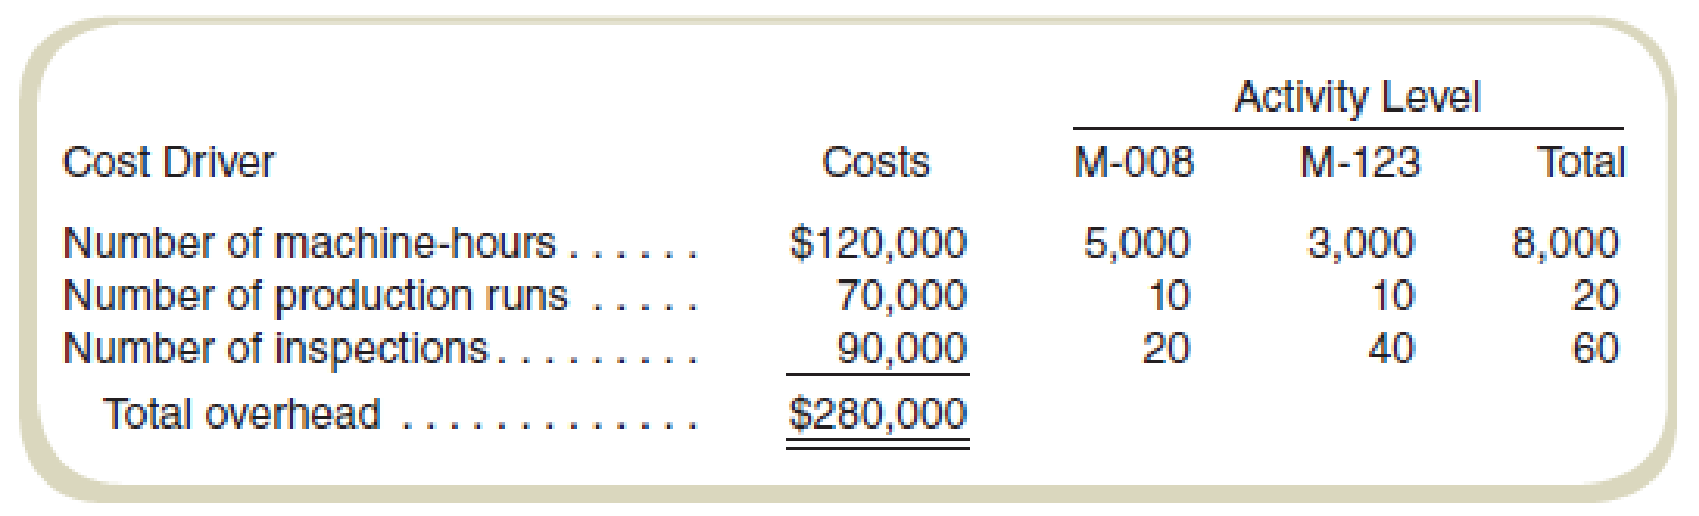Click the Total column header

point(1581,162)
